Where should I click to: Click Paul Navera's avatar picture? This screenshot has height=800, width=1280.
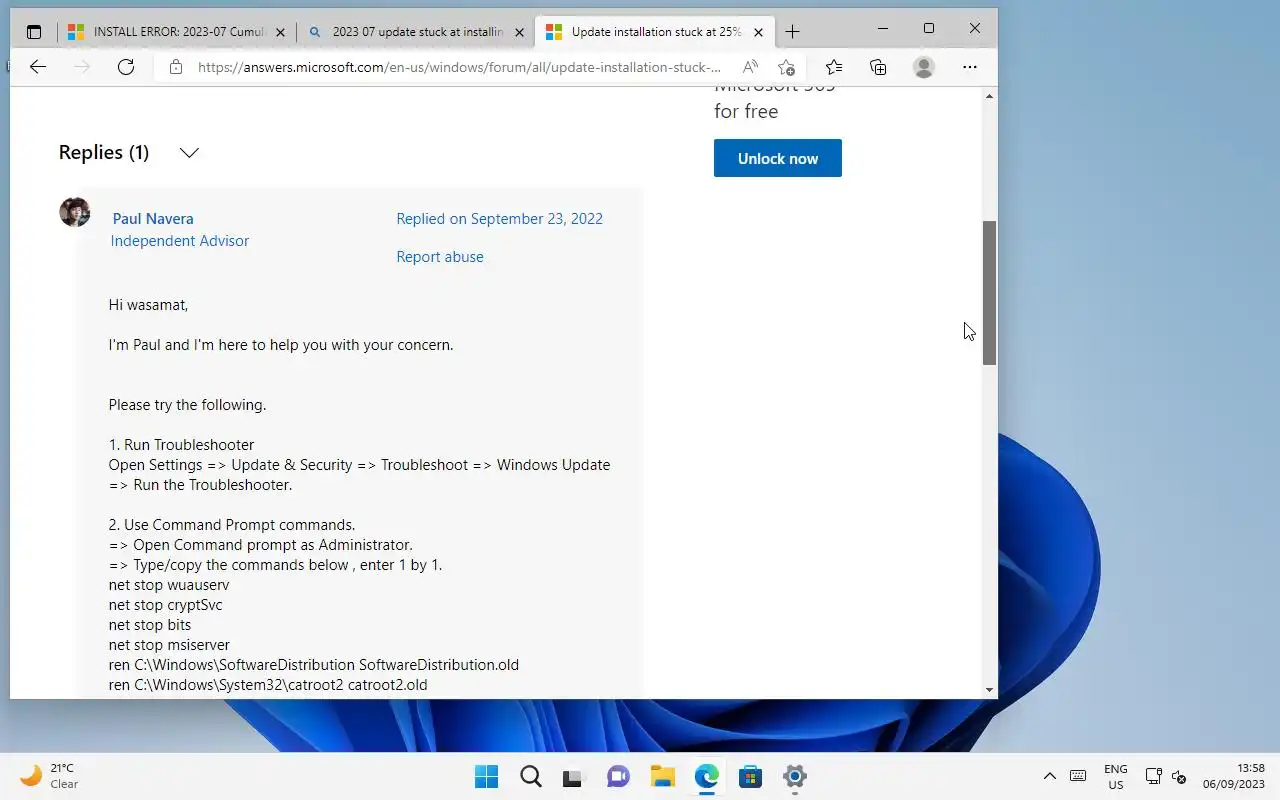click(x=75, y=212)
